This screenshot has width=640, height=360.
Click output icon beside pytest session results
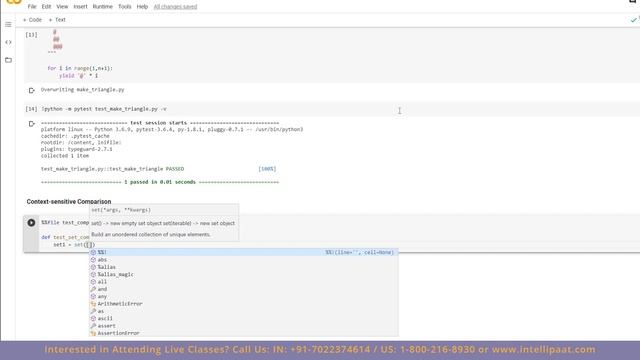coord(31,124)
